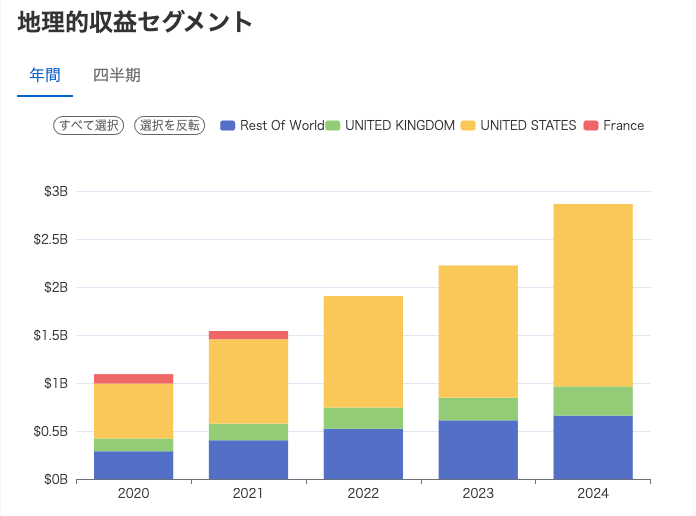Select the green United Kingdom segment in 2024
Image resolution: width=696 pixels, height=516 pixels.
(x=593, y=401)
